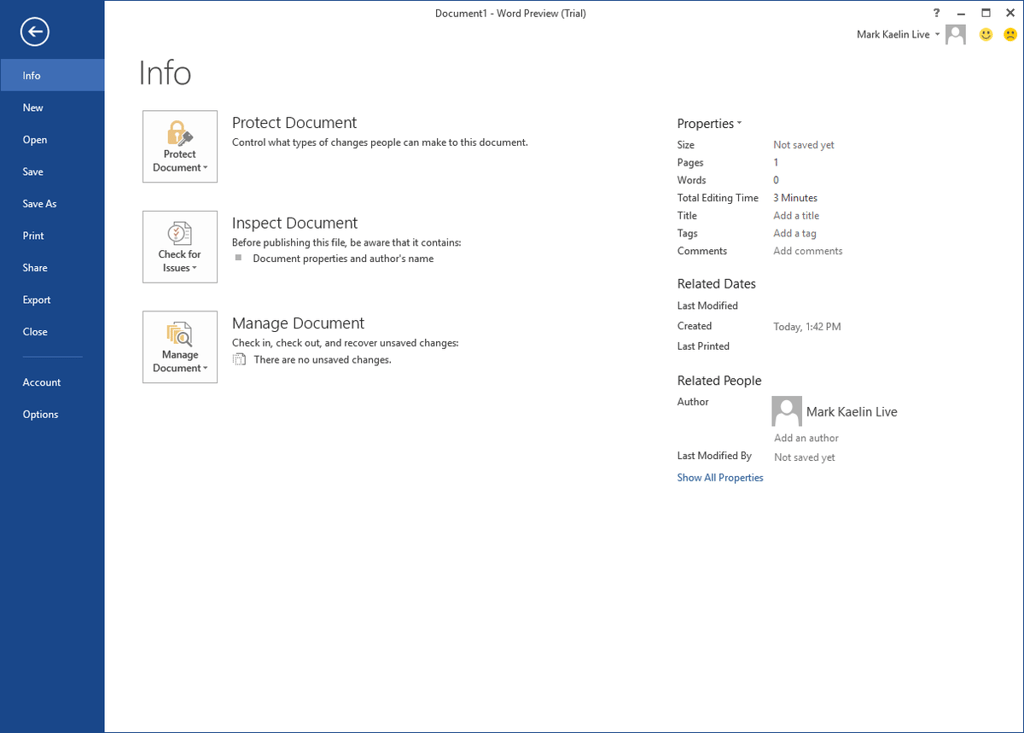Click Show All Properties link
This screenshot has width=1024, height=733.
click(720, 478)
